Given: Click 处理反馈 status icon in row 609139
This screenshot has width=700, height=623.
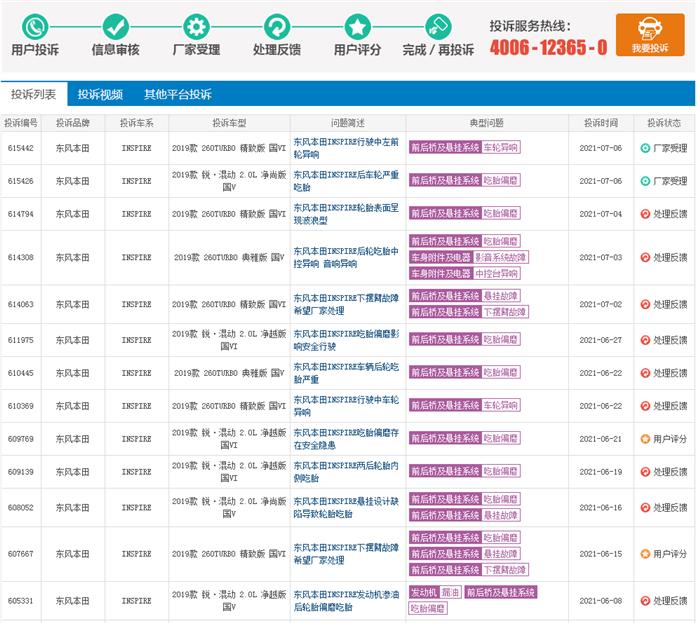Looking at the screenshot, I should tap(645, 472).
